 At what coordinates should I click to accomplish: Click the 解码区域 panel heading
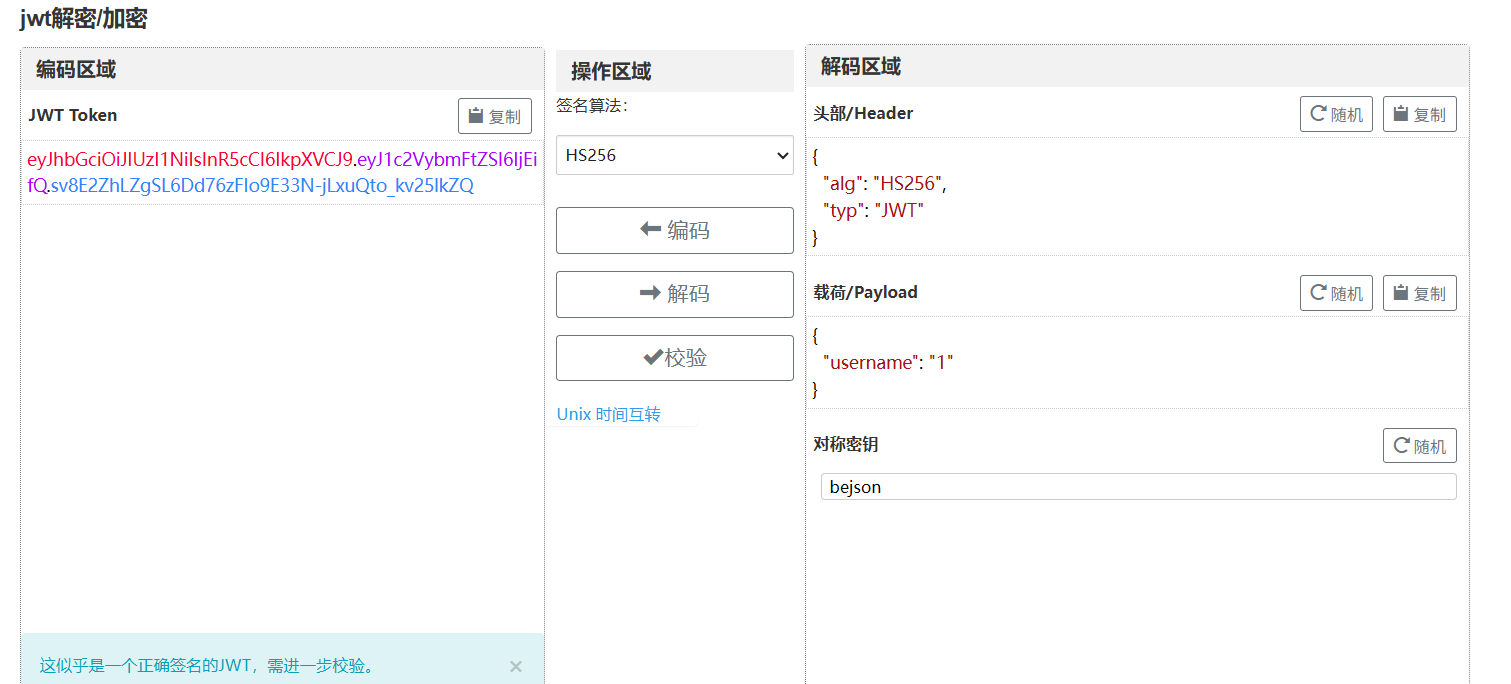[x=860, y=66]
